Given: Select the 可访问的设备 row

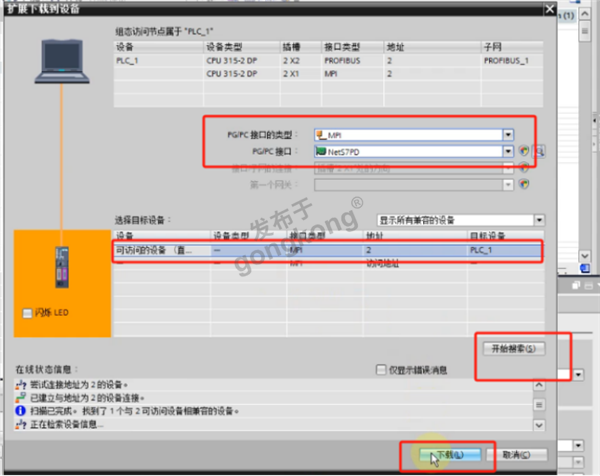Looking at the screenshot, I should [x=328, y=250].
